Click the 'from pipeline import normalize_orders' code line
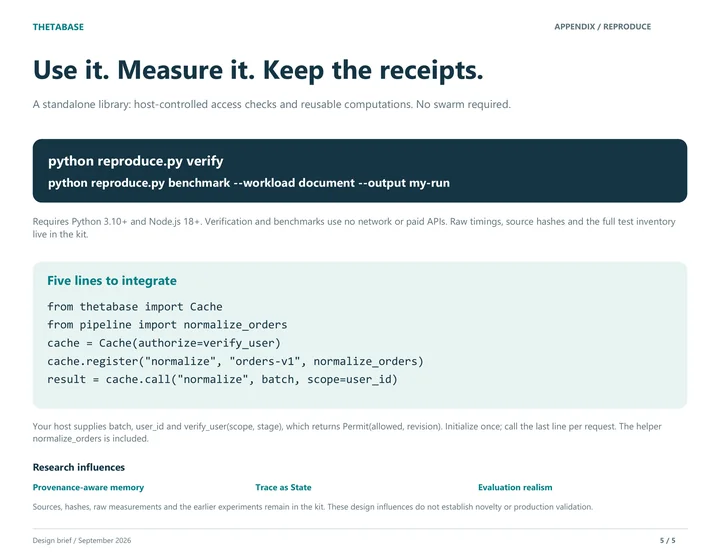Image resolution: width=720 pixels, height=556 pixels. [x=167, y=325]
